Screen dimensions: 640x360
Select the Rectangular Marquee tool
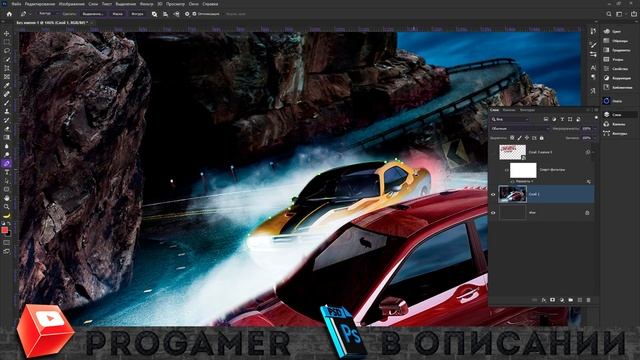(x=7, y=42)
